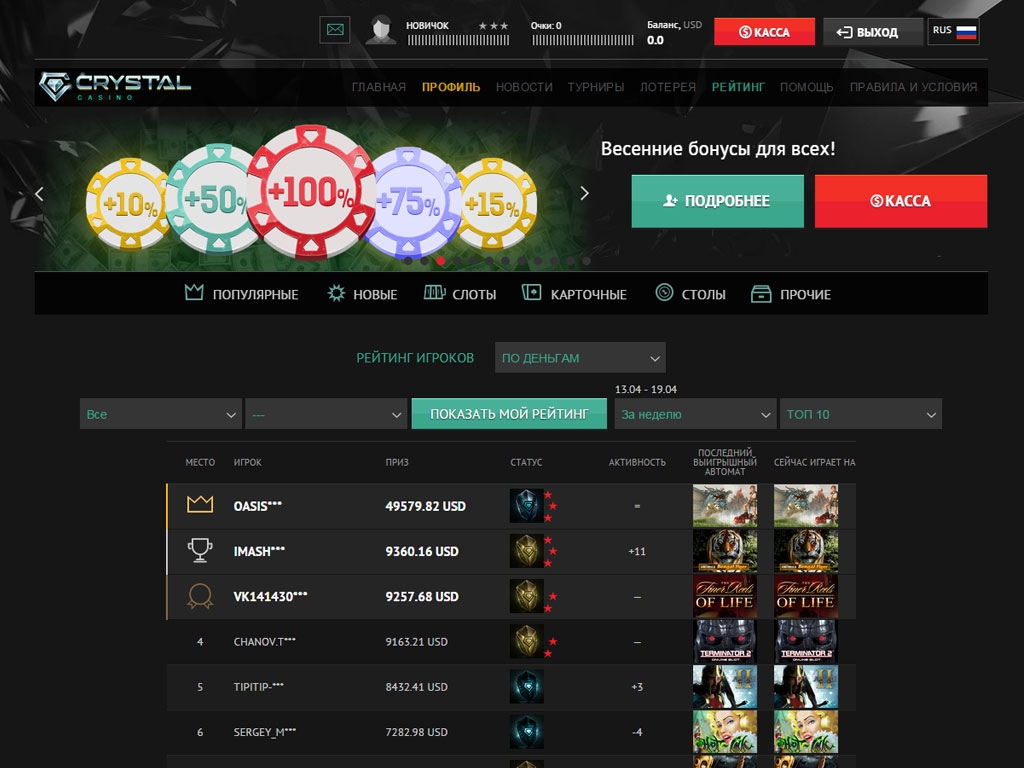
Task: Go to the Турниры menu item
Action: point(596,87)
